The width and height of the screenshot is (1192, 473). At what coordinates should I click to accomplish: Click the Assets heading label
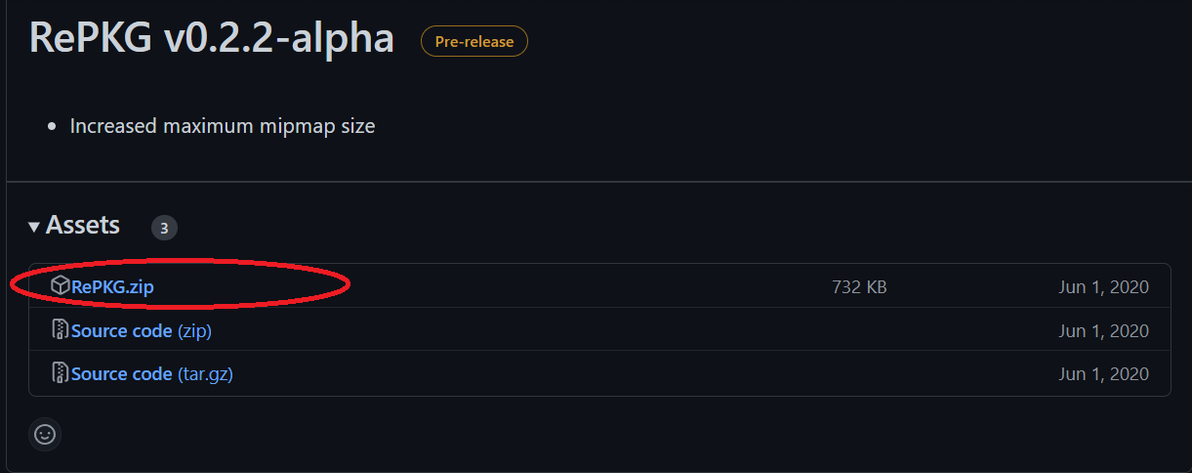[x=83, y=226]
